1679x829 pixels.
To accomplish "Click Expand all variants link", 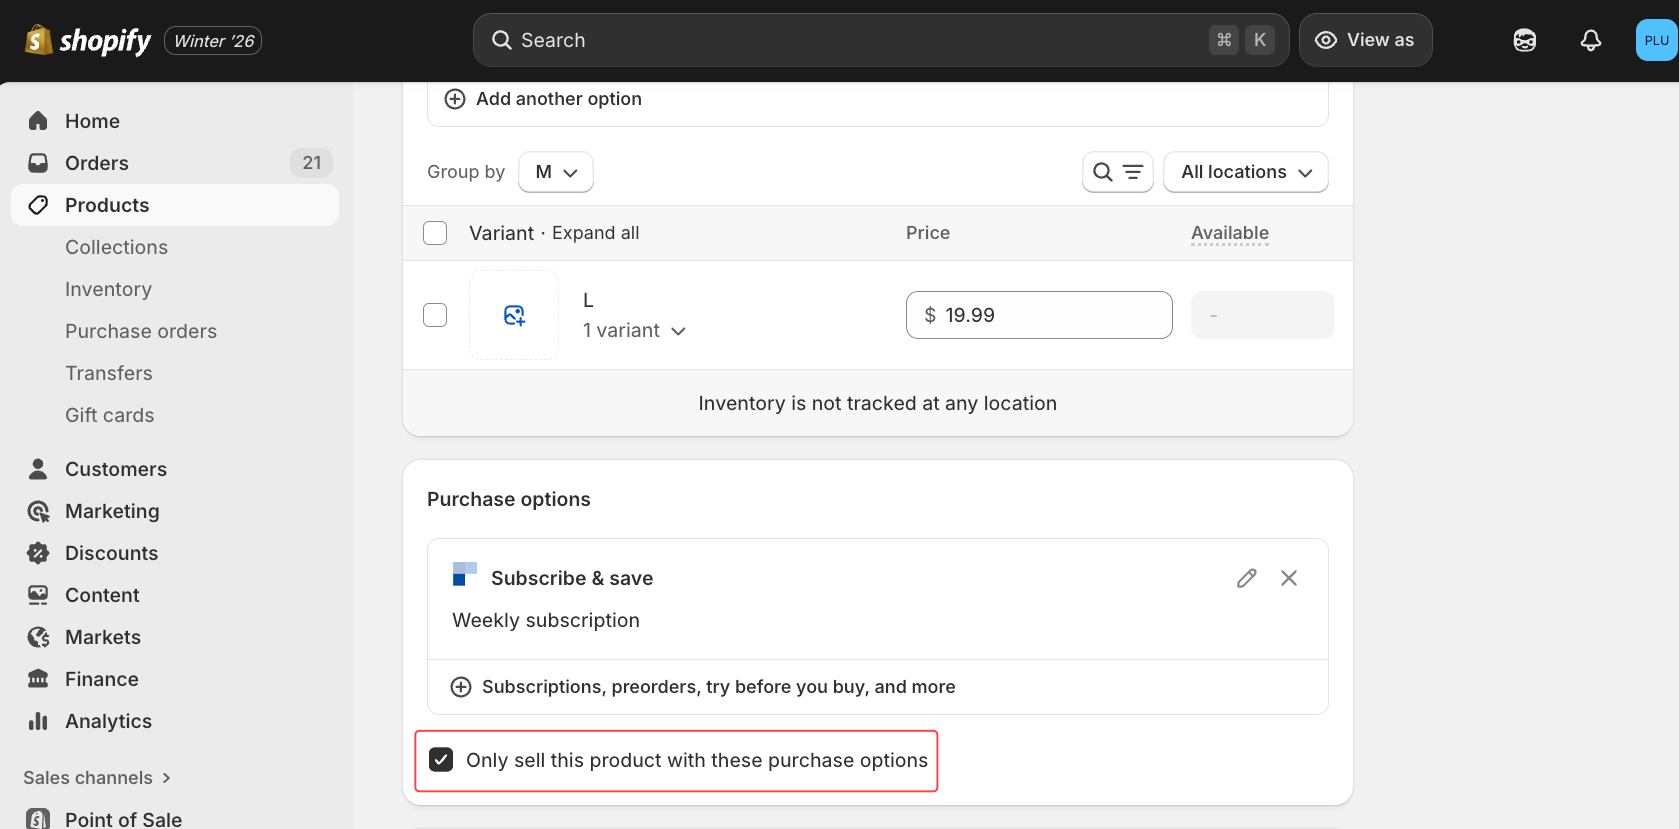I will point(595,233).
